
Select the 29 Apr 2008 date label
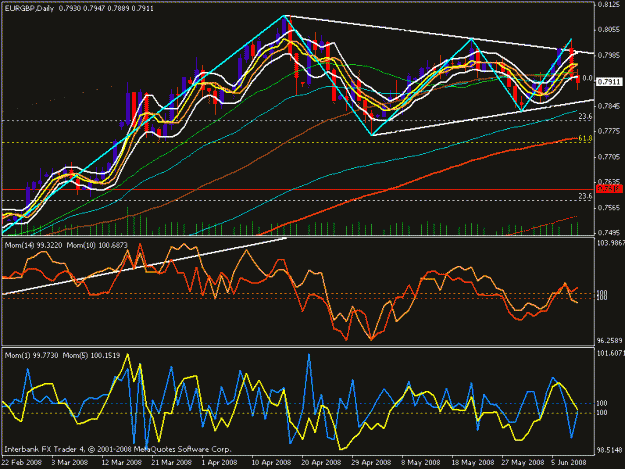(x=371, y=462)
